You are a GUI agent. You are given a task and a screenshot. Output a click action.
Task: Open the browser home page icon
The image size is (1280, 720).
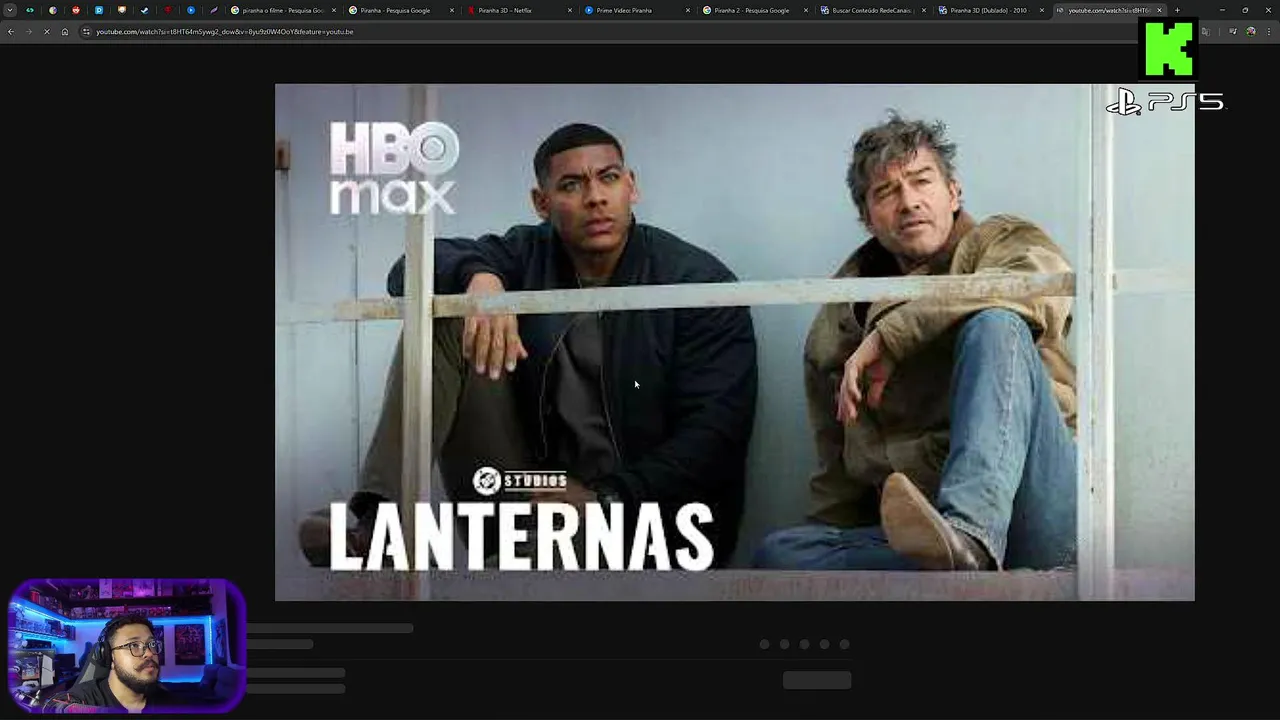click(65, 32)
